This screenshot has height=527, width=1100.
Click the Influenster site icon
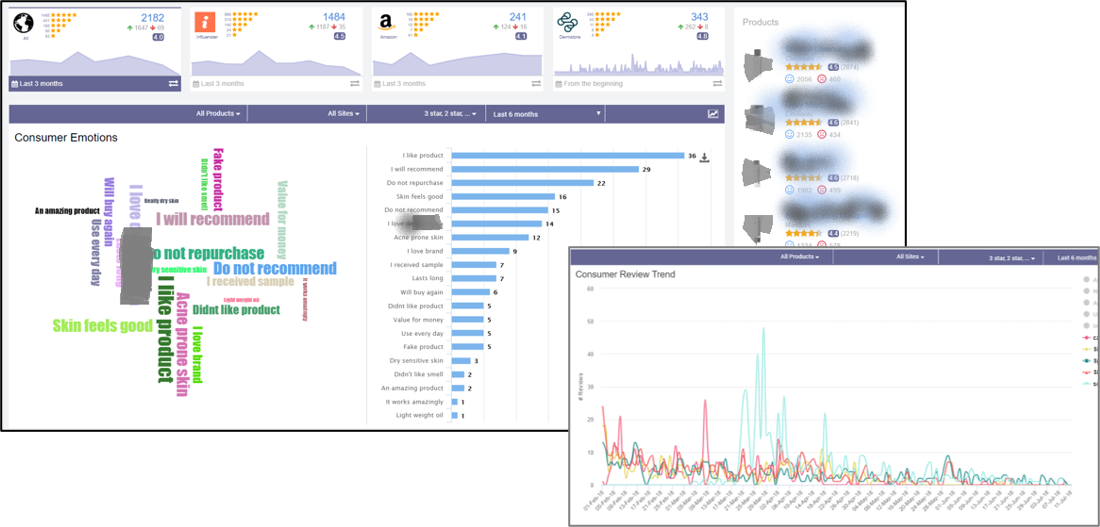pyautogui.click(x=205, y=23)
